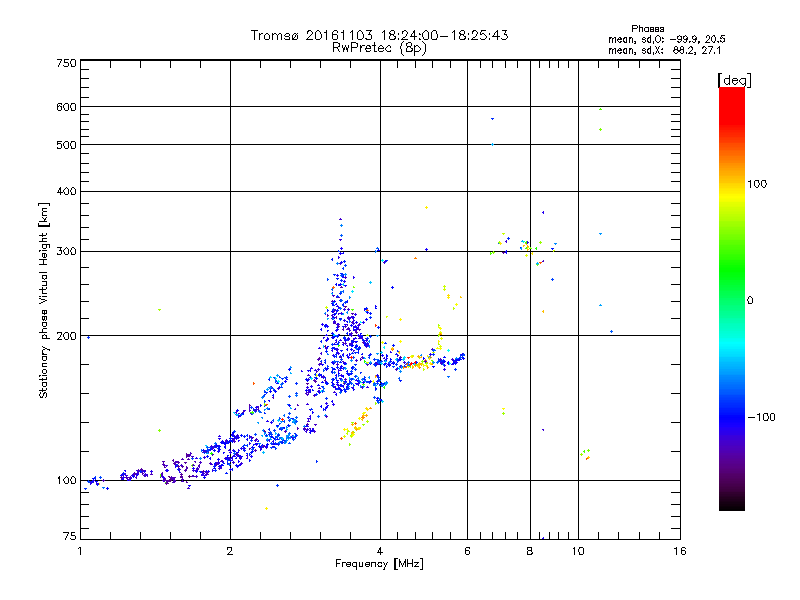Click the colorbar tick label '-100'

pos(761,417)
